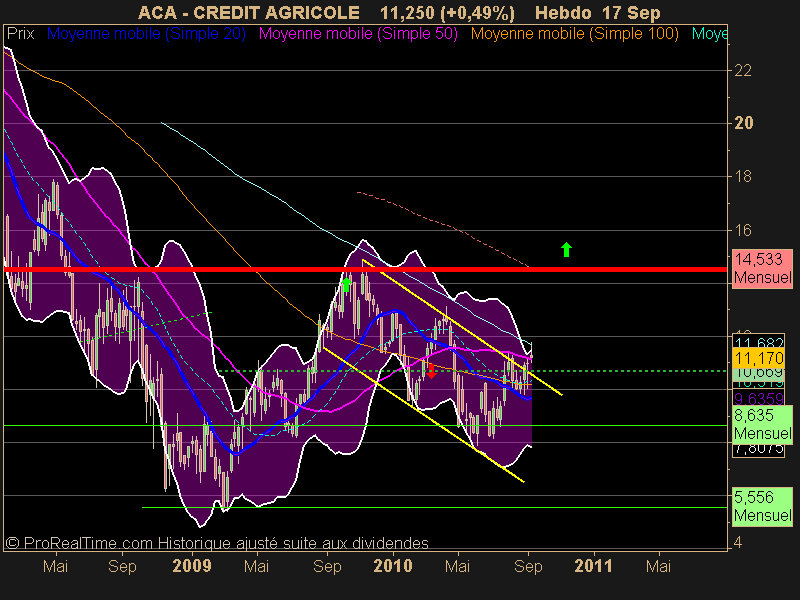Image resolution: width=800 pixels, height=600 pixels.
Task: Click the 14,533 Mensuel price label
Action: pyautogui.click(x=763, y=268)
